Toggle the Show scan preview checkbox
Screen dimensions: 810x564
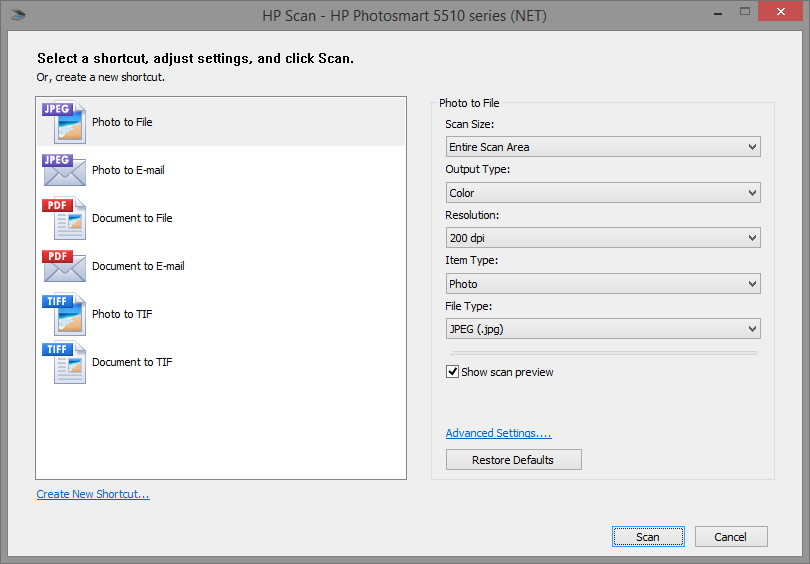coord(453,372)
